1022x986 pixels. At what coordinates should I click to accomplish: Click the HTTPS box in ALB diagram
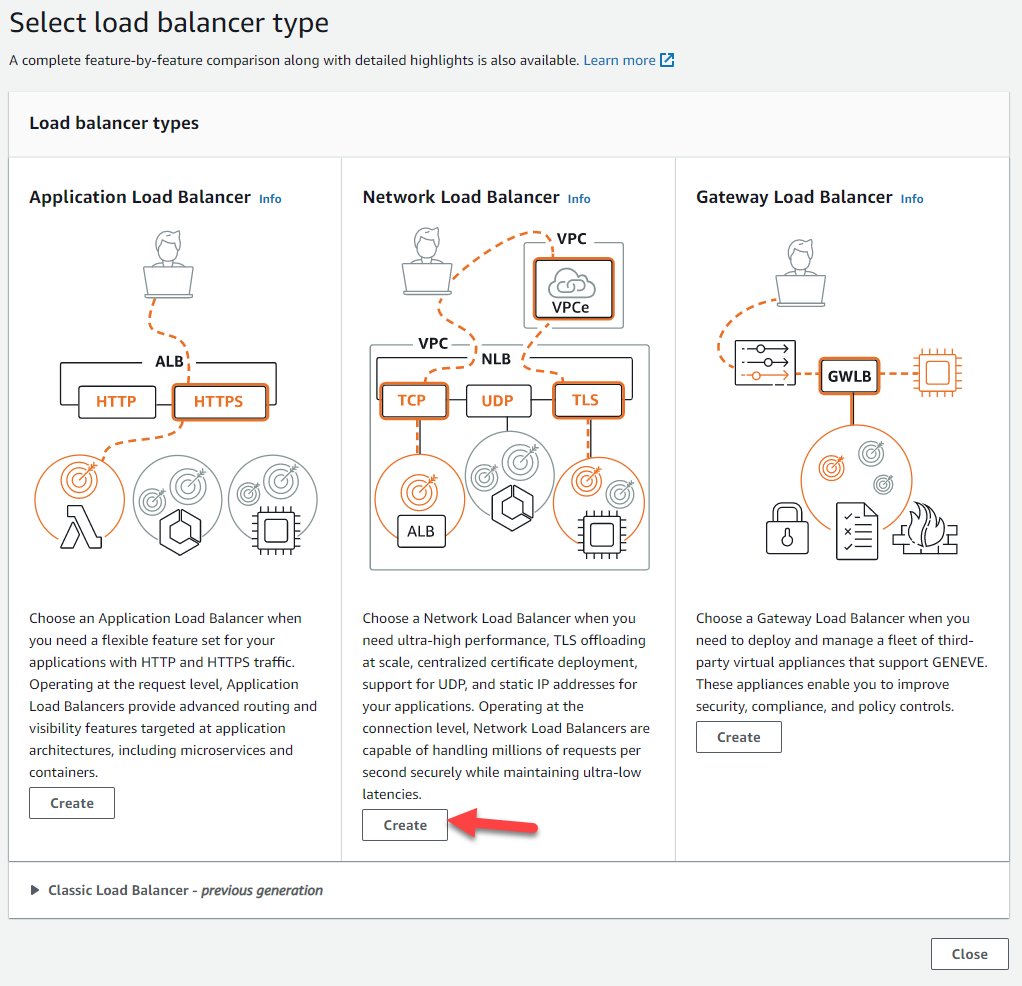[219, 402]
